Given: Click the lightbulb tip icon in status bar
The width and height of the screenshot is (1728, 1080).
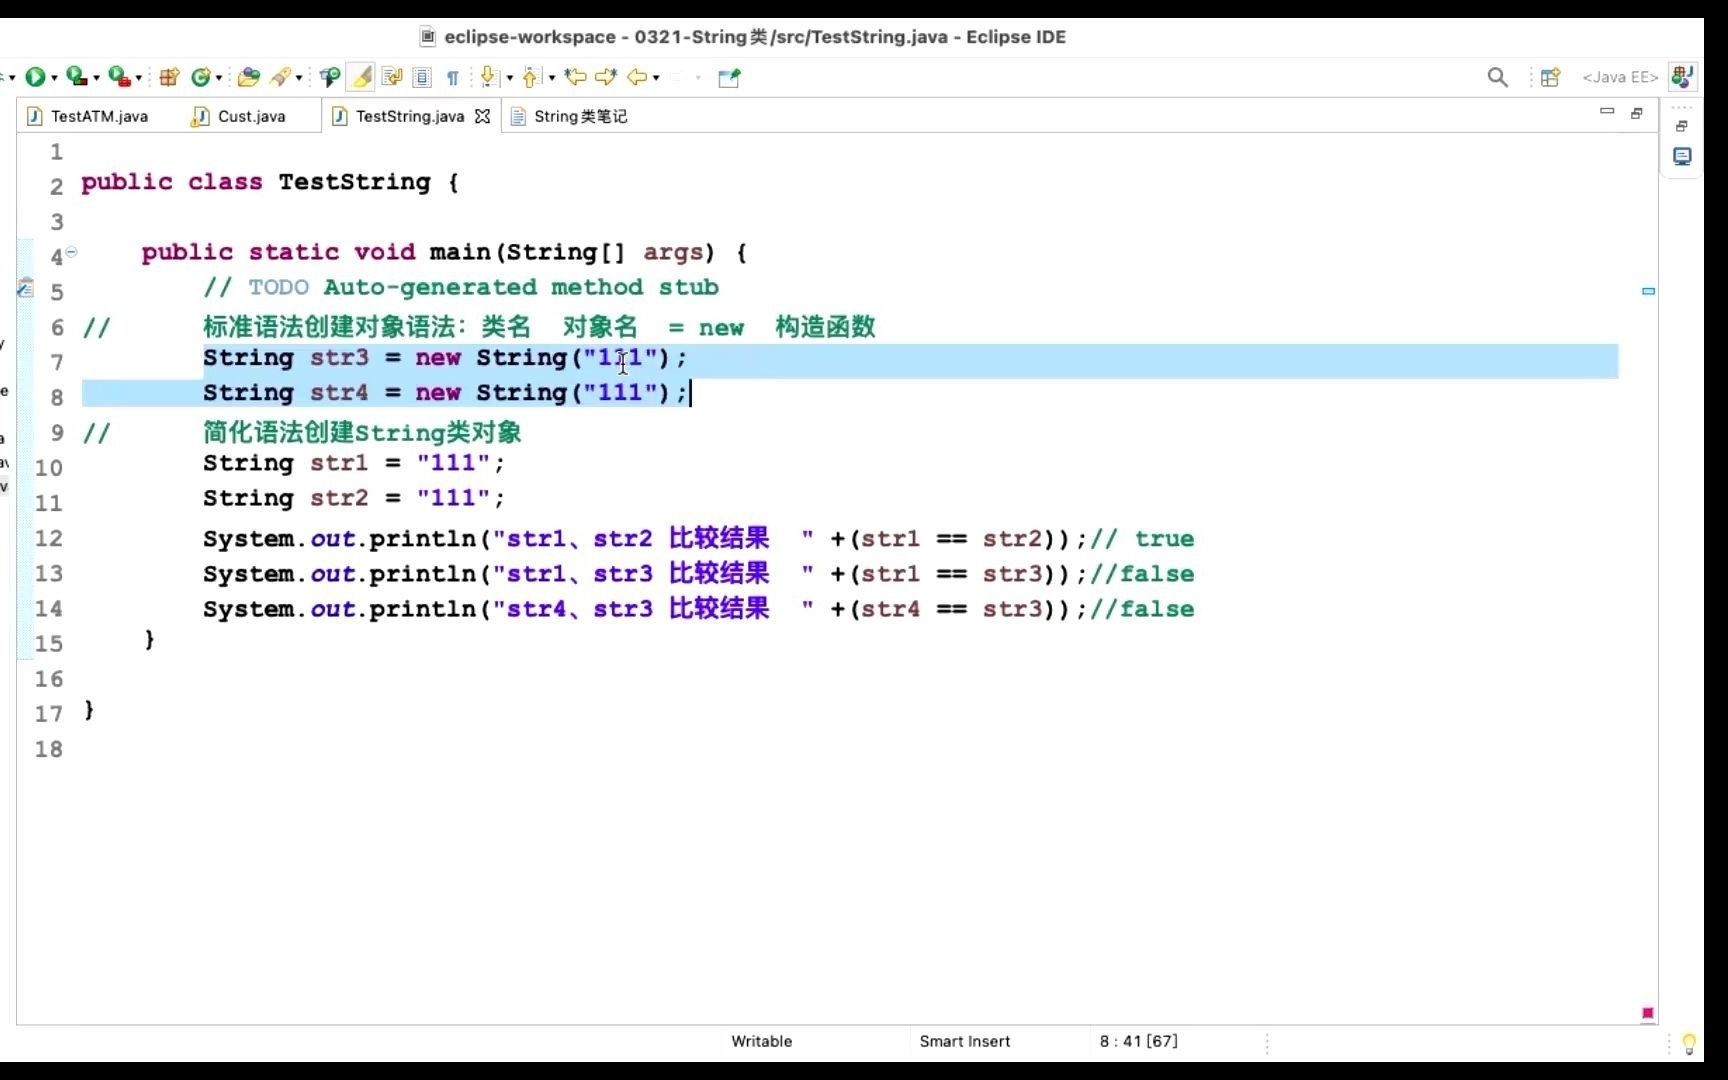Looking at the screenshot, I should coord(1689,1043).
